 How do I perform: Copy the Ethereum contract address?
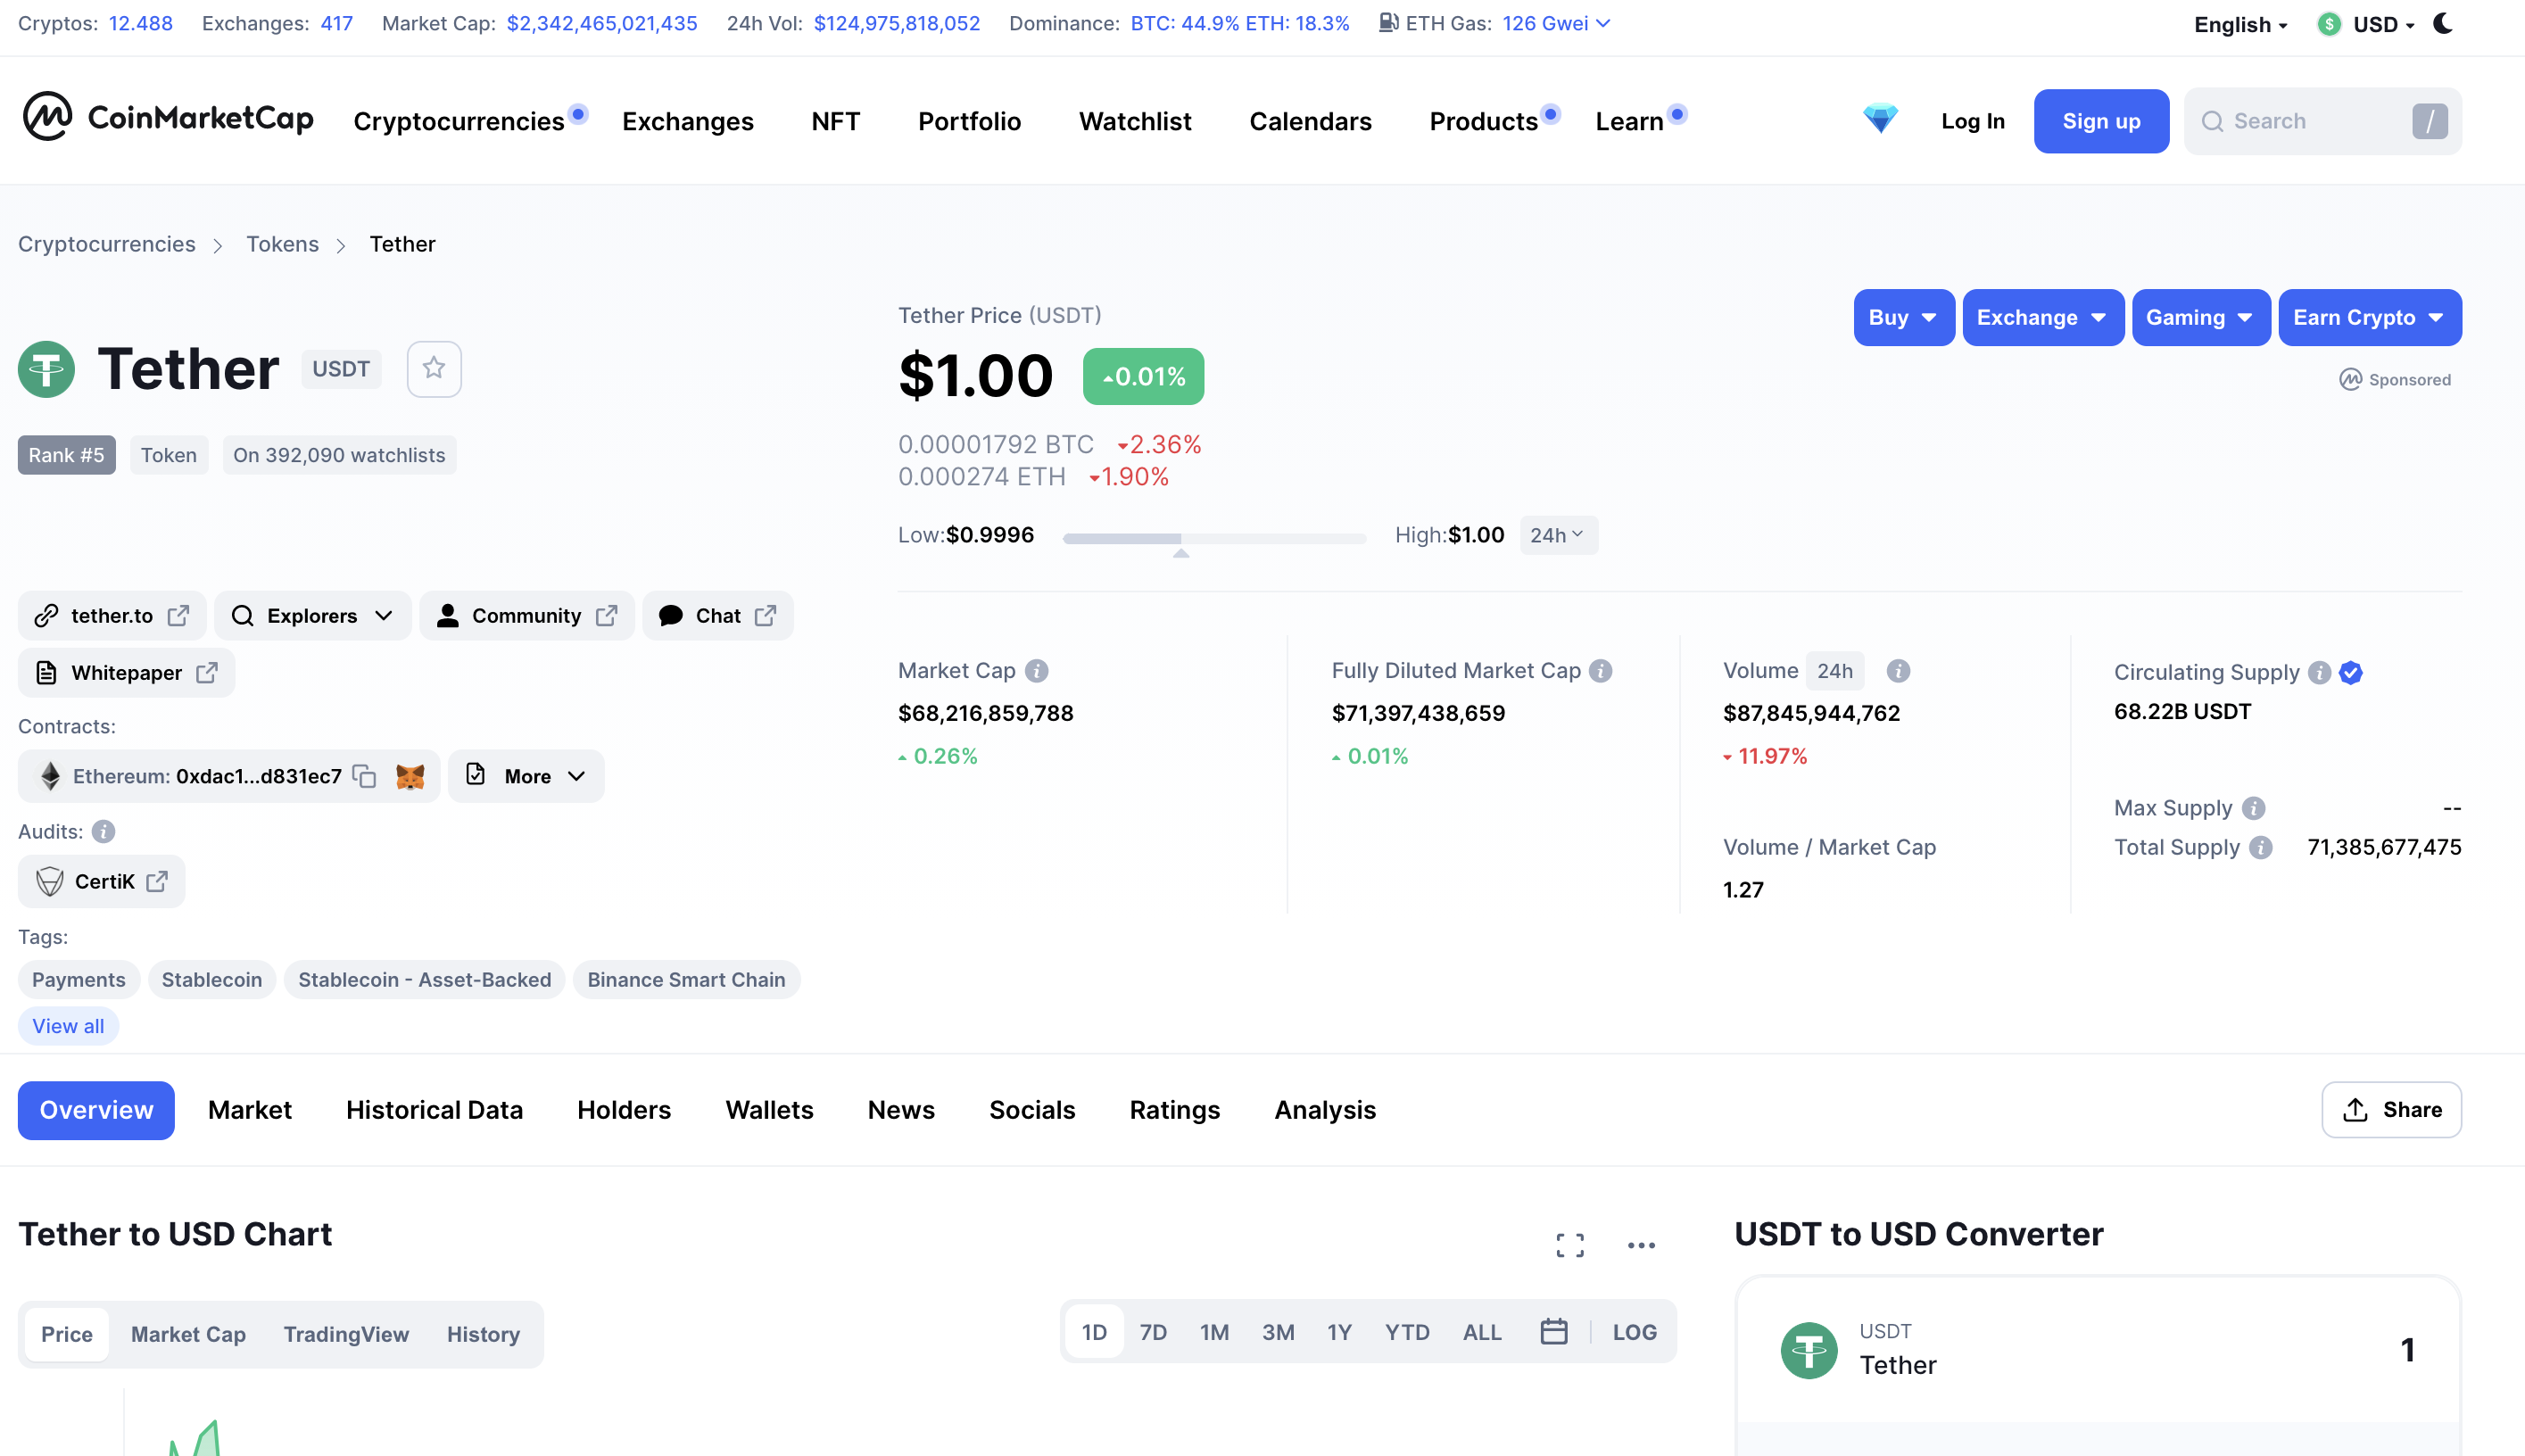tap(363, 776)
